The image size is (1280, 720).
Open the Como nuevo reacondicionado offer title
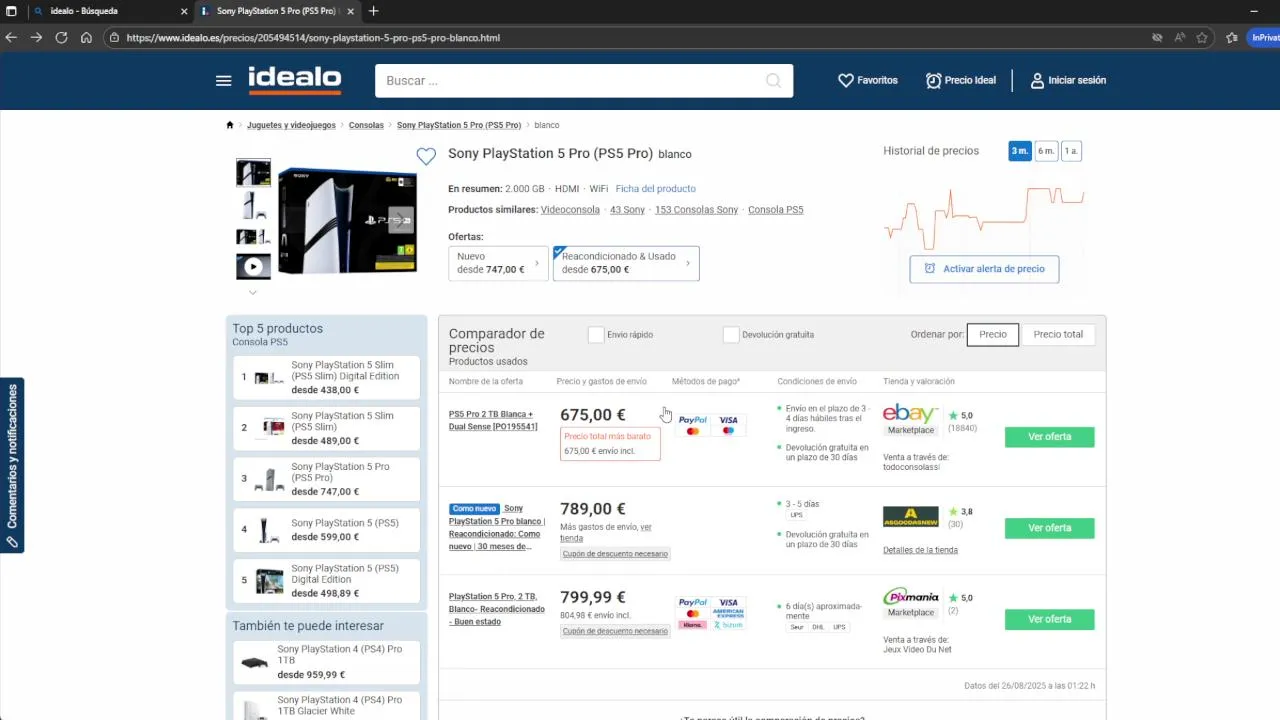pyautogui.click(x=497, y=527)
